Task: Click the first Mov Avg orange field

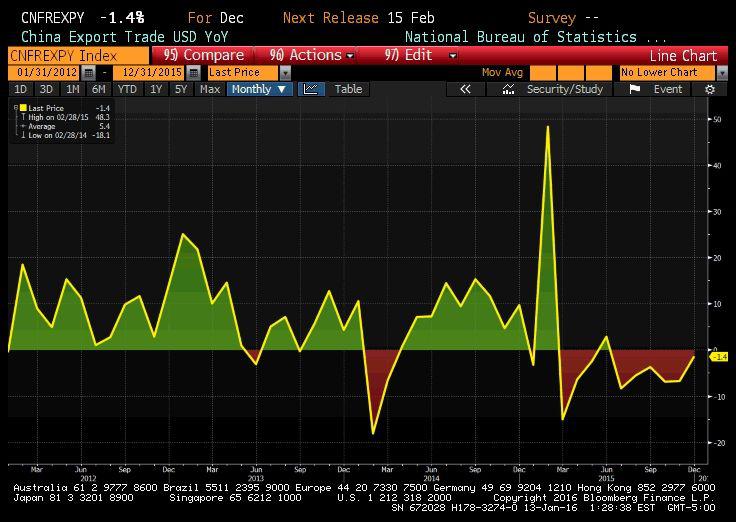Action: click(542, 73)
